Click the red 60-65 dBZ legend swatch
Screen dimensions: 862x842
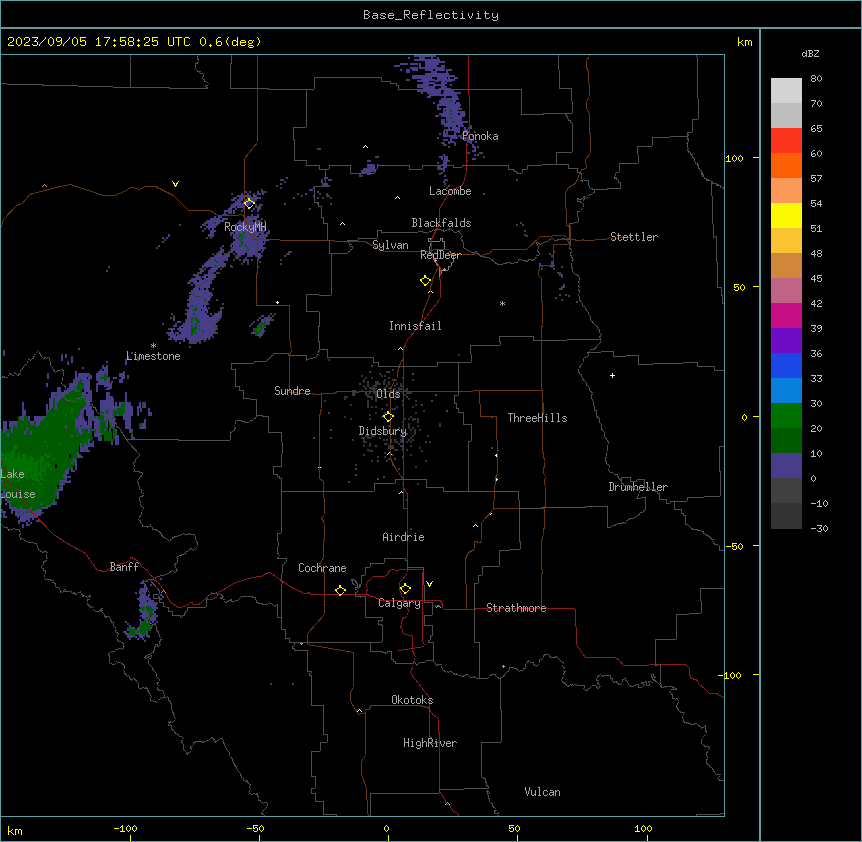(786, 141)
